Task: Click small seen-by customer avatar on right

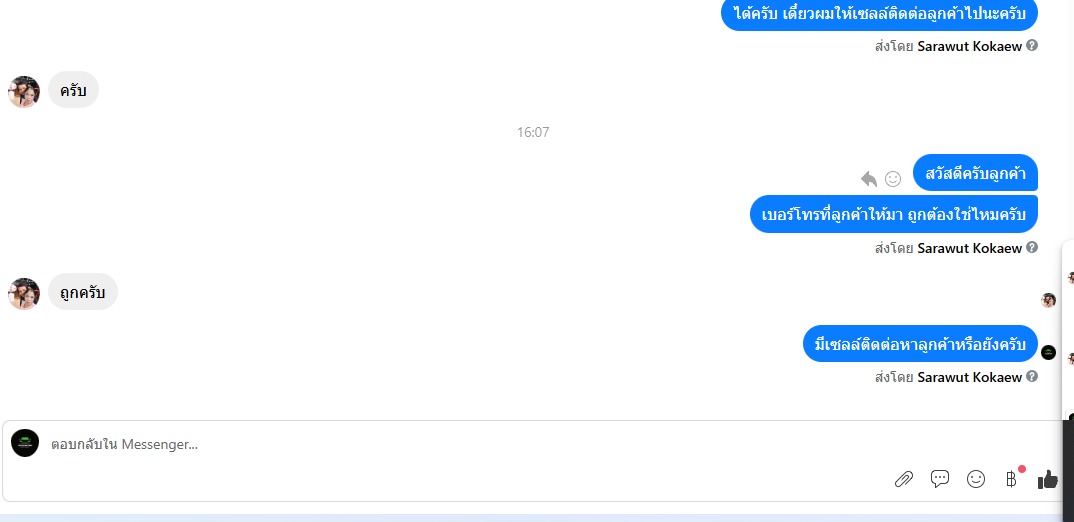Action: tap(1048, 300)
